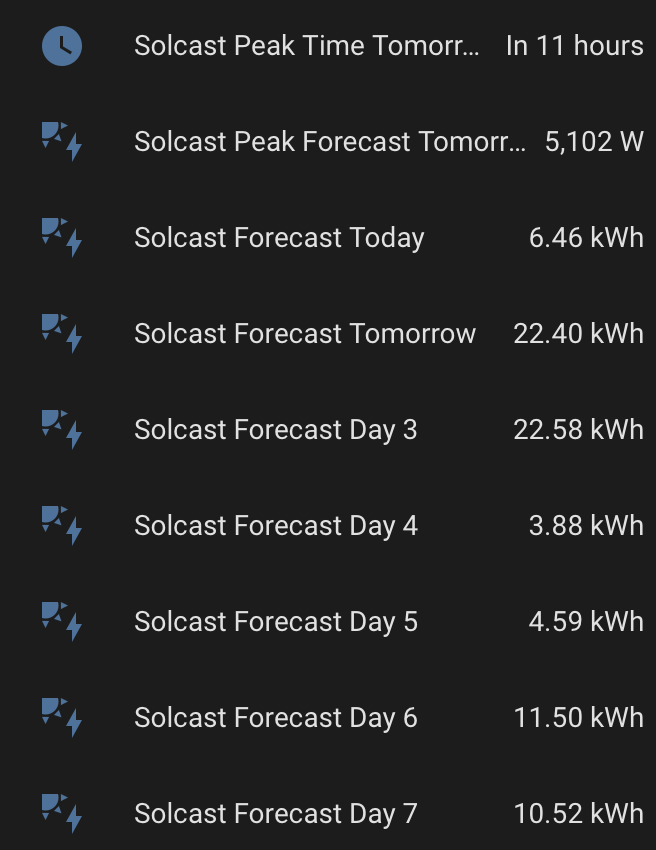656x850 pixels.
Task: Click the 11.50 kWh value
Action: (578, 718)
